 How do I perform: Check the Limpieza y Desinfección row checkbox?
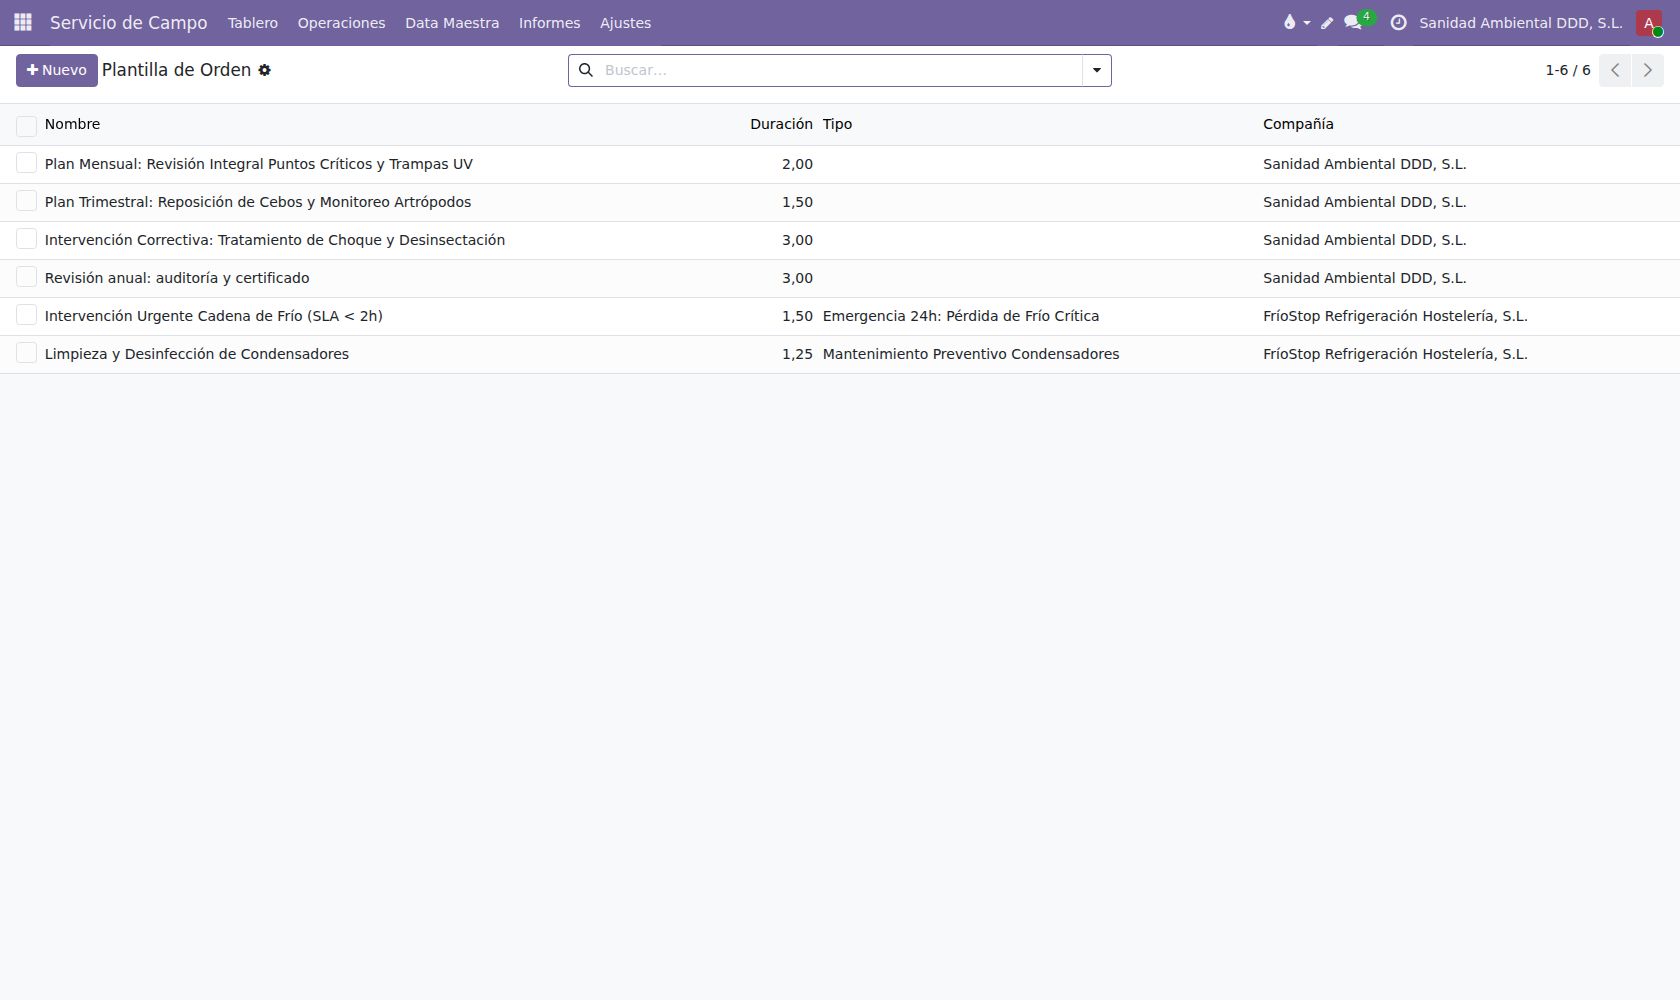(26, 353)
